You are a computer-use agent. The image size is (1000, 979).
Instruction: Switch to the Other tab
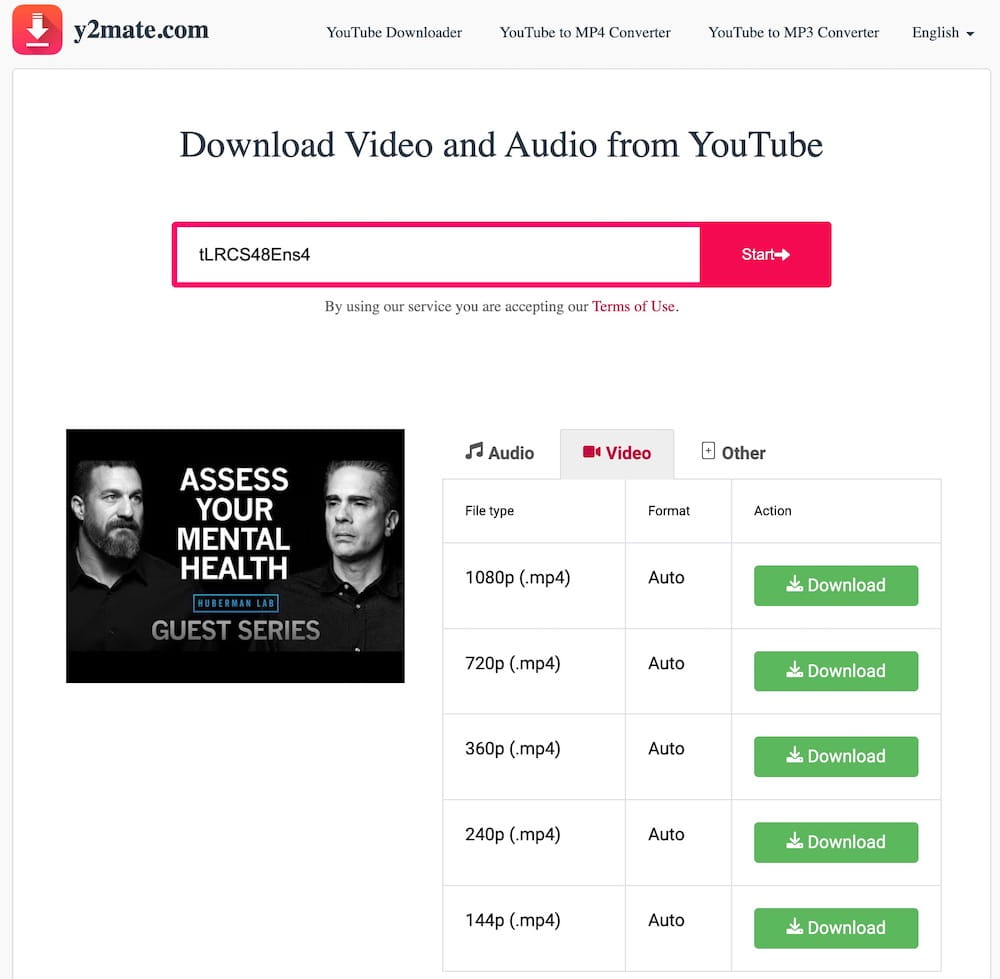click(733, 453)
